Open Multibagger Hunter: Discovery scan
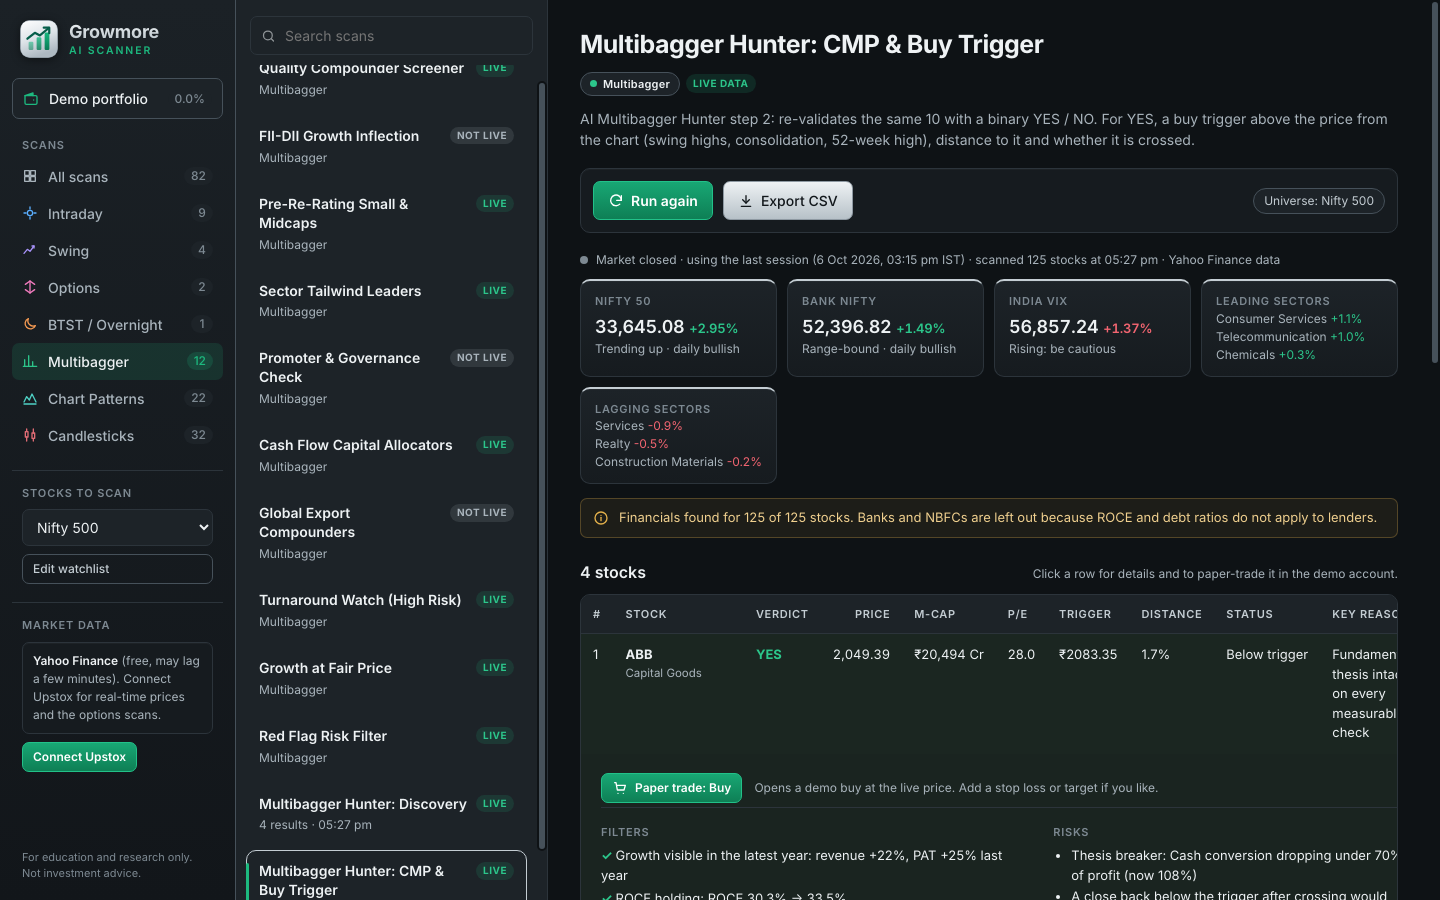1440x900 pixels. pos(386,814)
